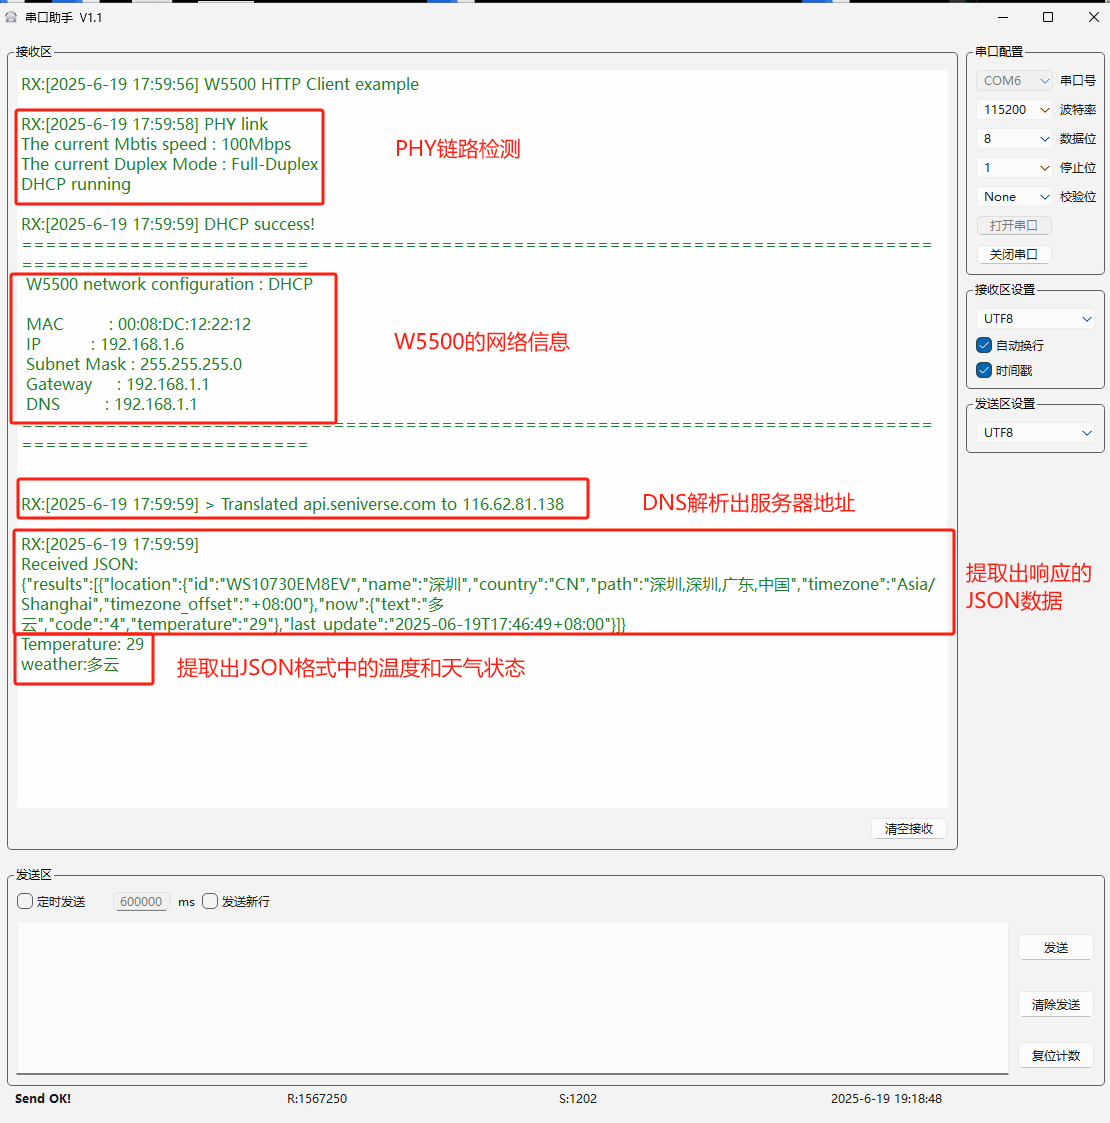Screen dimensions: 1110x1123
Task: Uncheck the 自动换行 checkbox
Action: click(x=984, y=345)
